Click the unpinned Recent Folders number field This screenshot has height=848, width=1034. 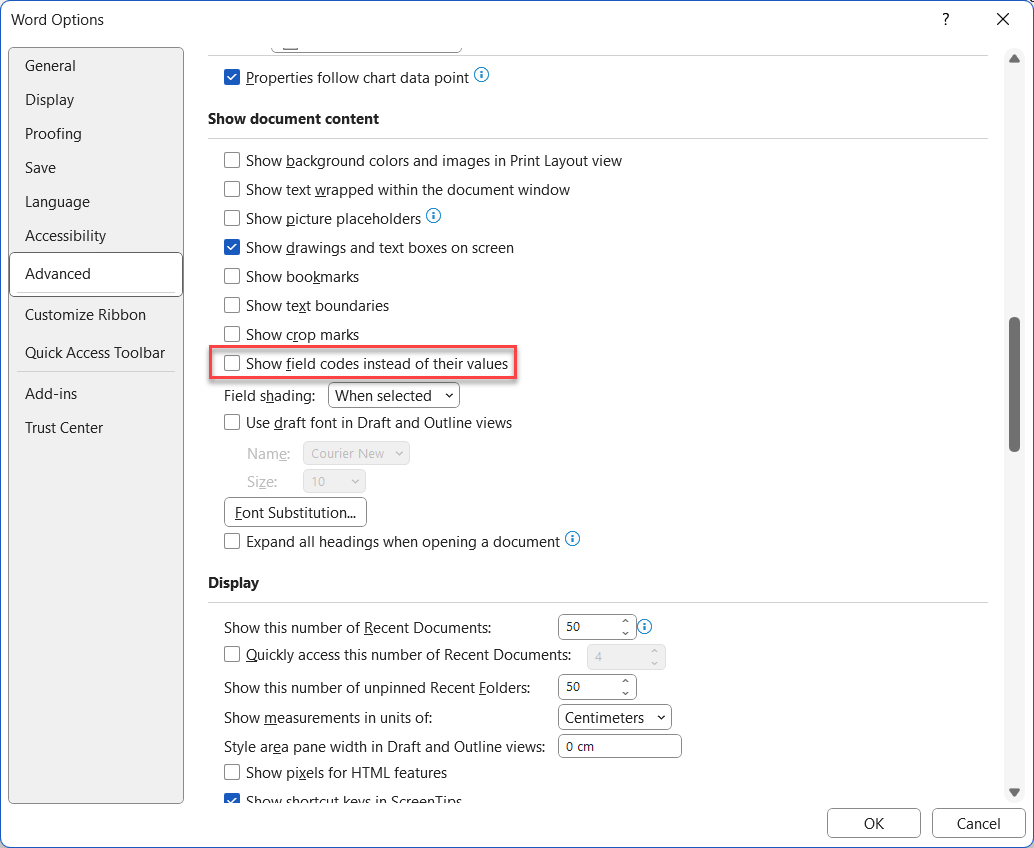click(588, 687)
